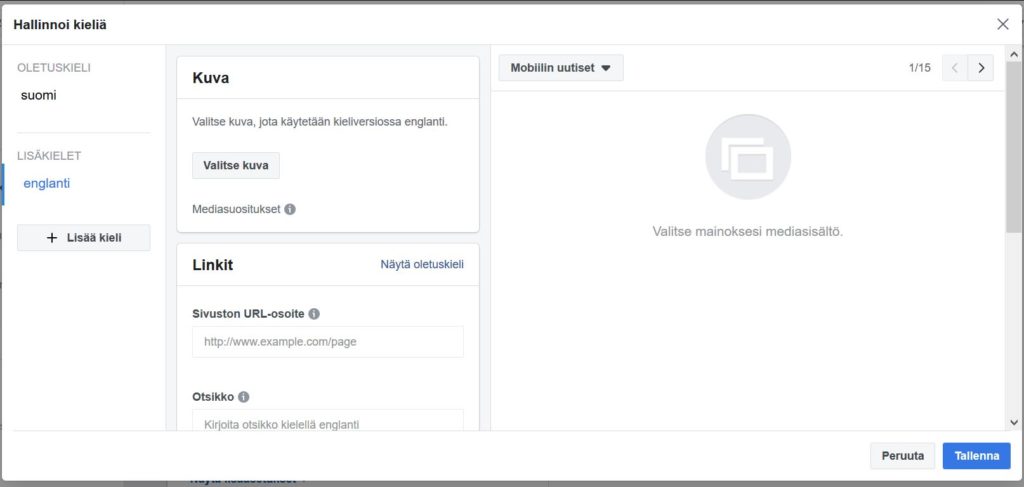The width and height of the screenshot is (1024, 487).
Task: Click the scrollbar up arrow
Action: point(1014,54)
